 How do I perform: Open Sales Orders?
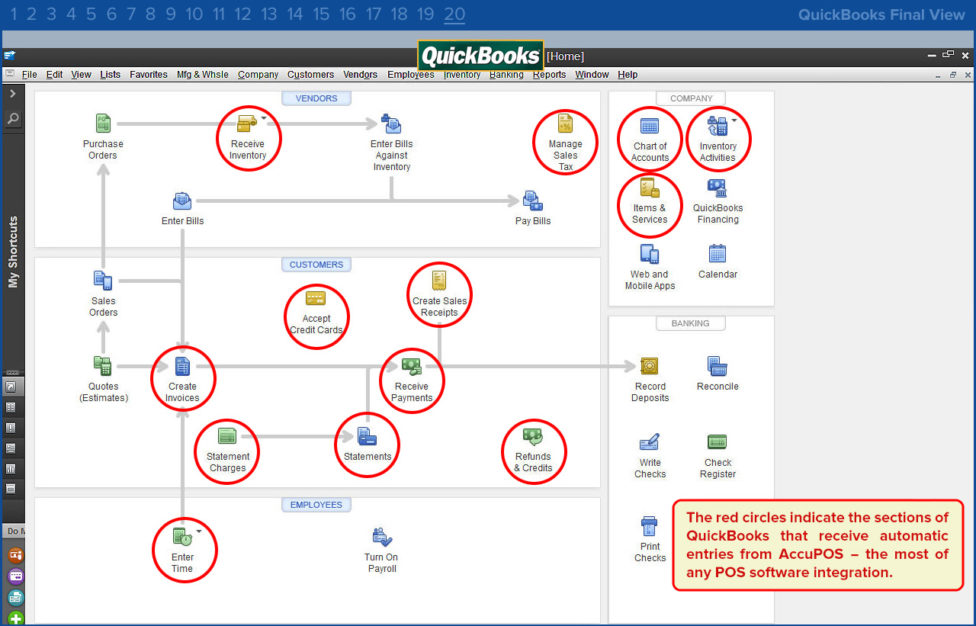tap(103, 281)
